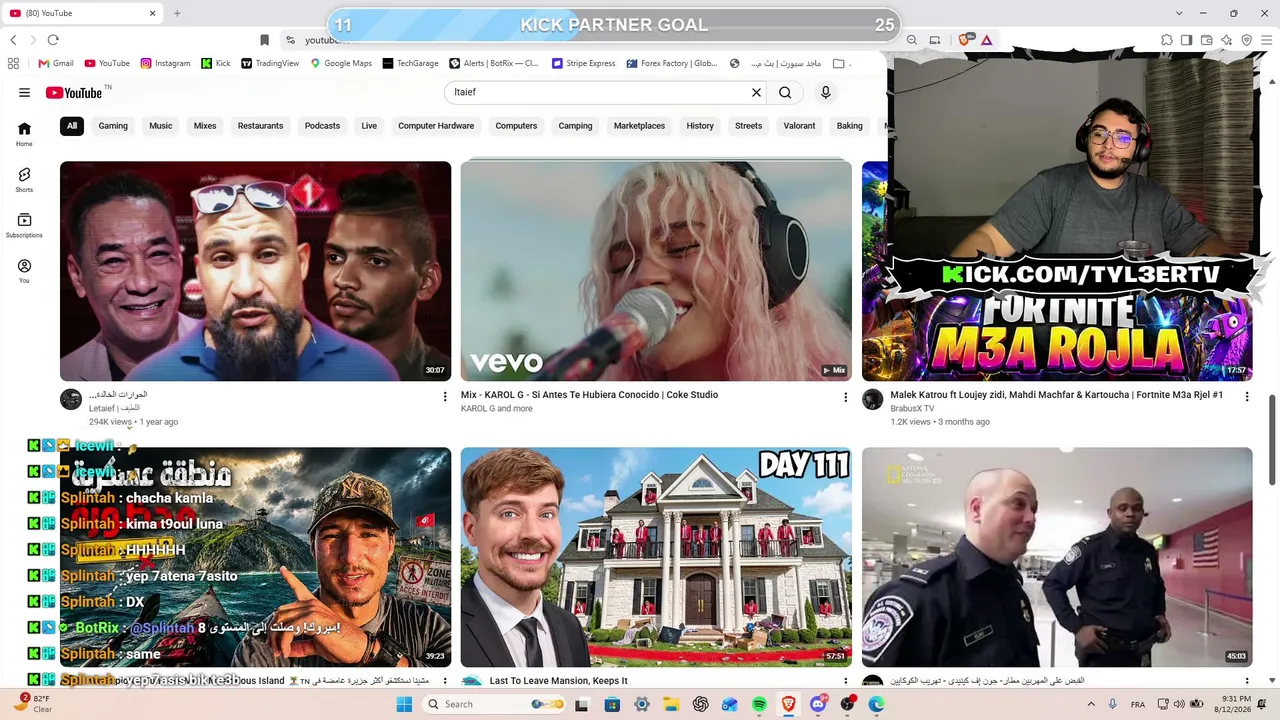Select the Music filter chip

[161, 126]
